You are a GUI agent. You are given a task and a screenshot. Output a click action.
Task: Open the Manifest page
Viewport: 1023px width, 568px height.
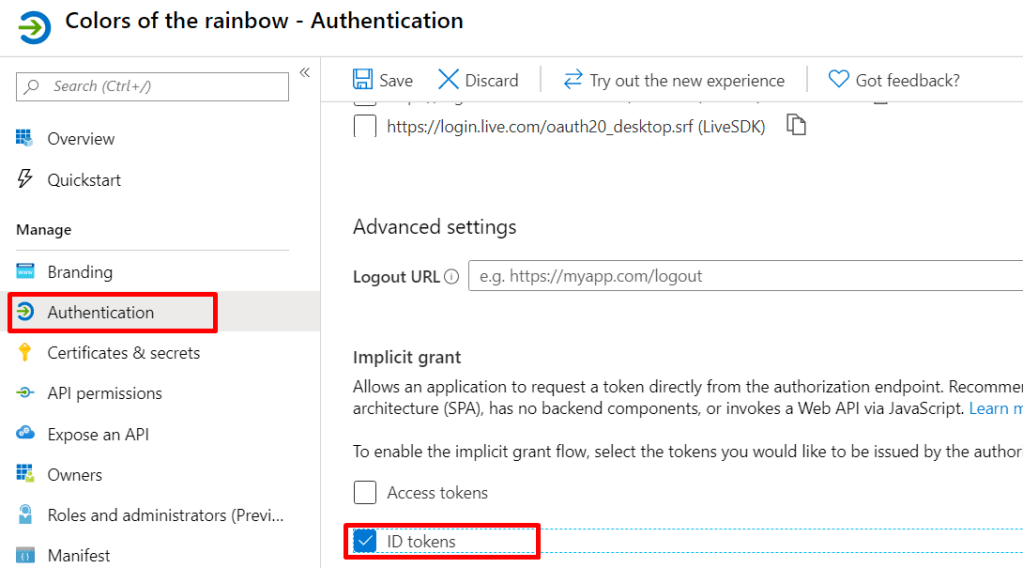tap(78, 555)
